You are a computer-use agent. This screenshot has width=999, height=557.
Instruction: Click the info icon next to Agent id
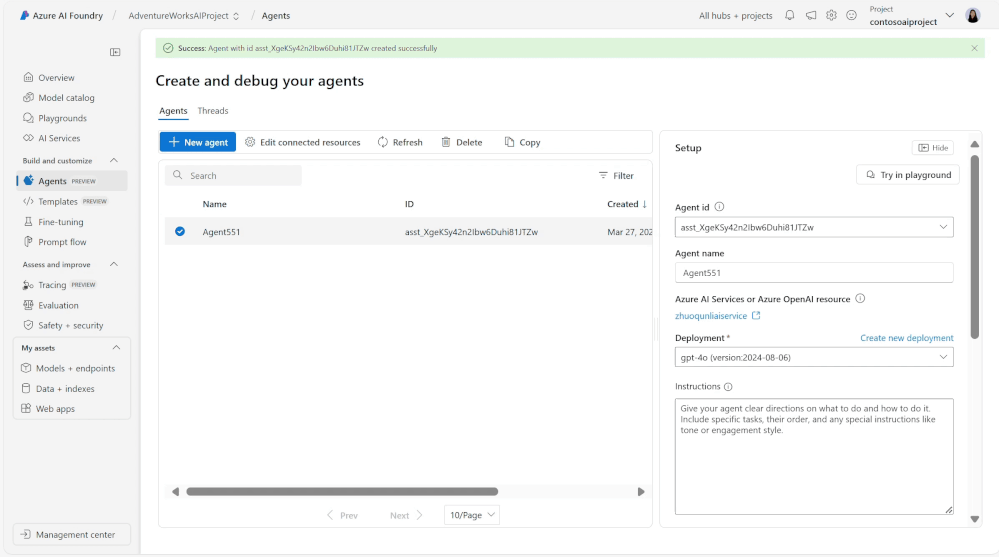point(719,207)
